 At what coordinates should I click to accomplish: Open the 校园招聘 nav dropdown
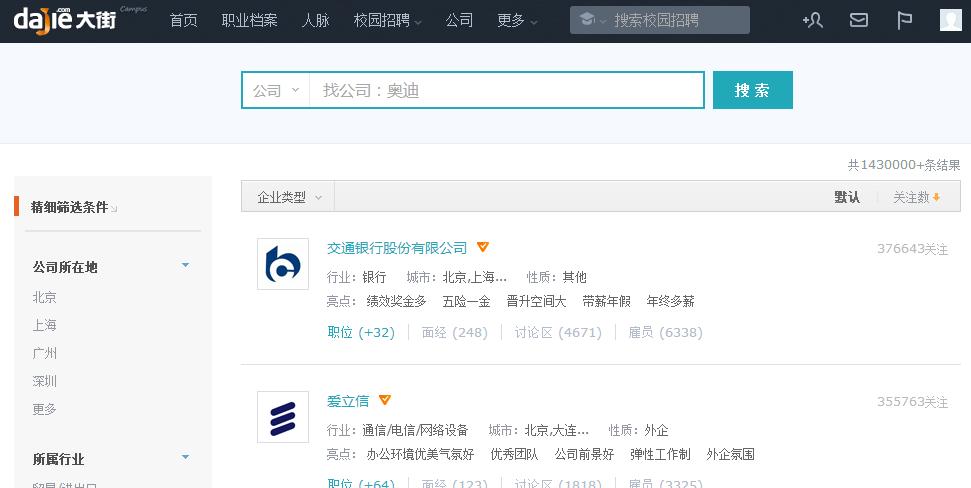coord(387,20)
